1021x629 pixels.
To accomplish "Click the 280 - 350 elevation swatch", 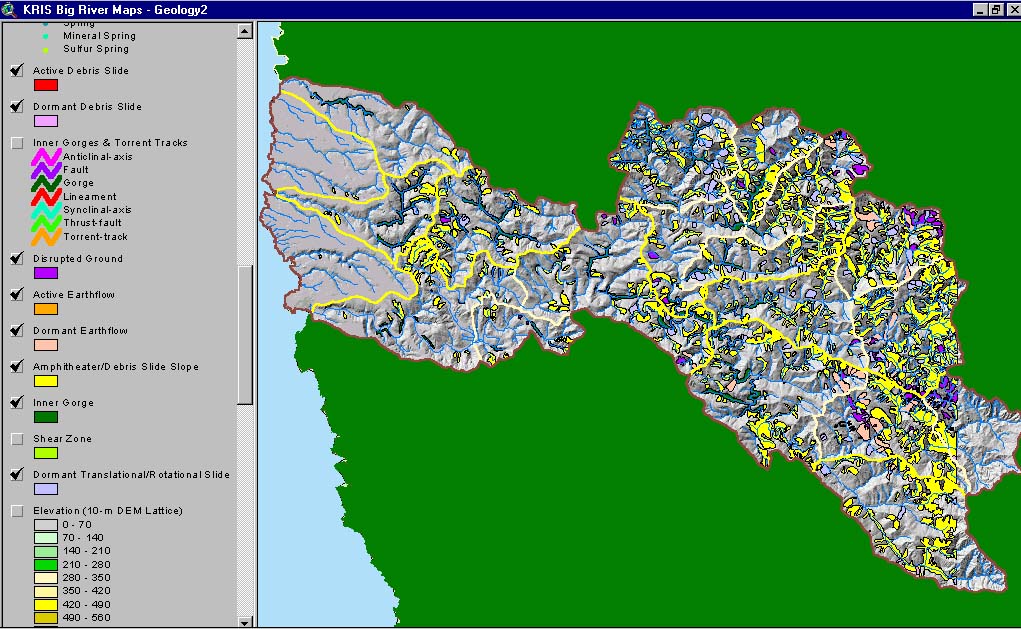I will click(46, 578).
